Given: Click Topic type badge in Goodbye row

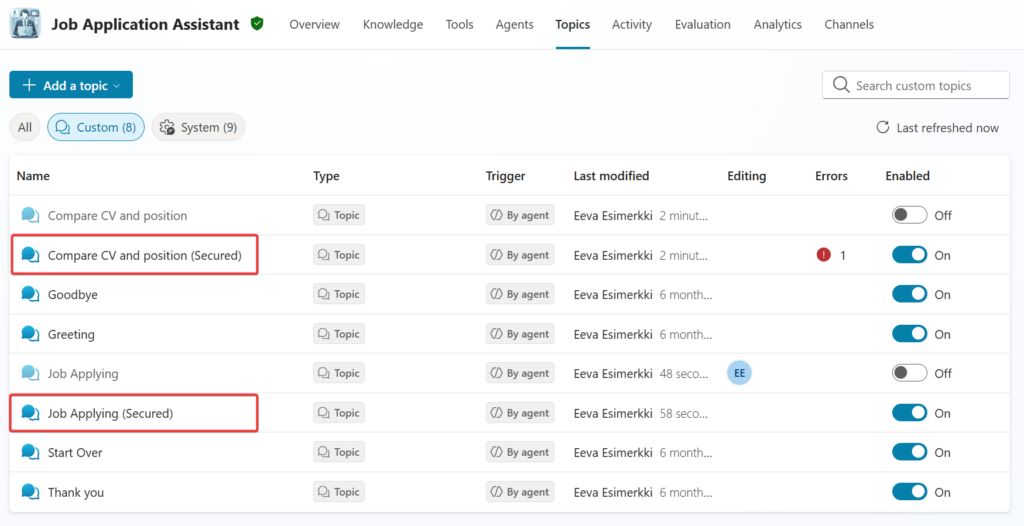Looking at the screenshot, I should 339,295.
